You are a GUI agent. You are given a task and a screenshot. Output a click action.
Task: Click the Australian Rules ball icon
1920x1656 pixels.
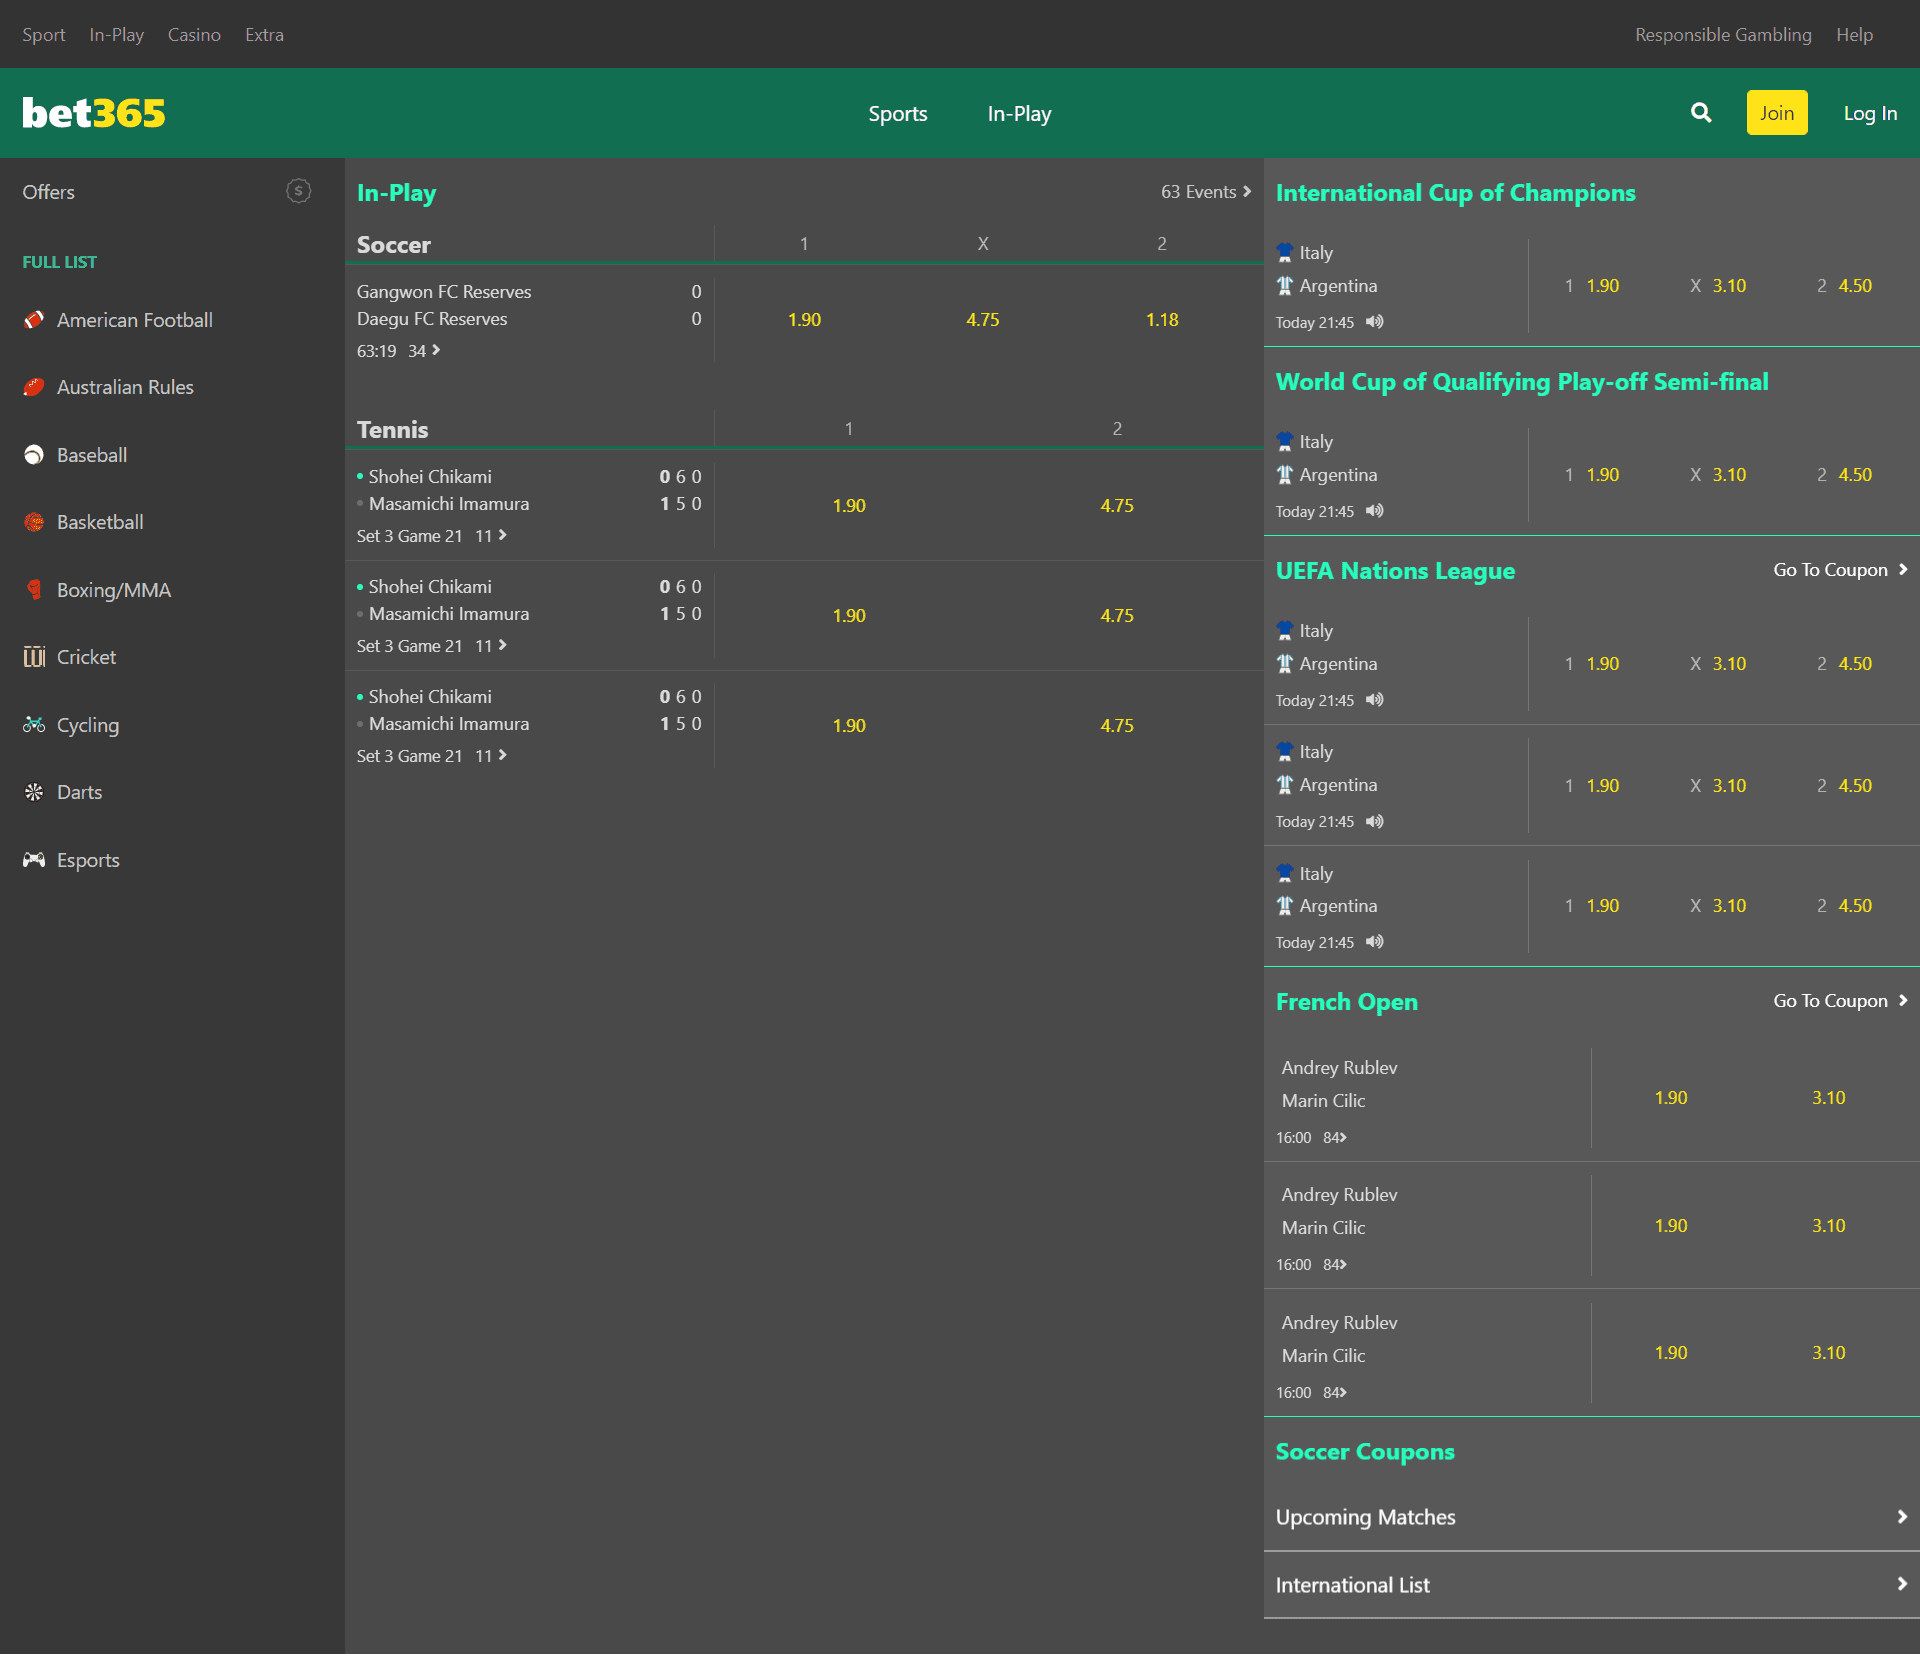(x=34, y=387)
